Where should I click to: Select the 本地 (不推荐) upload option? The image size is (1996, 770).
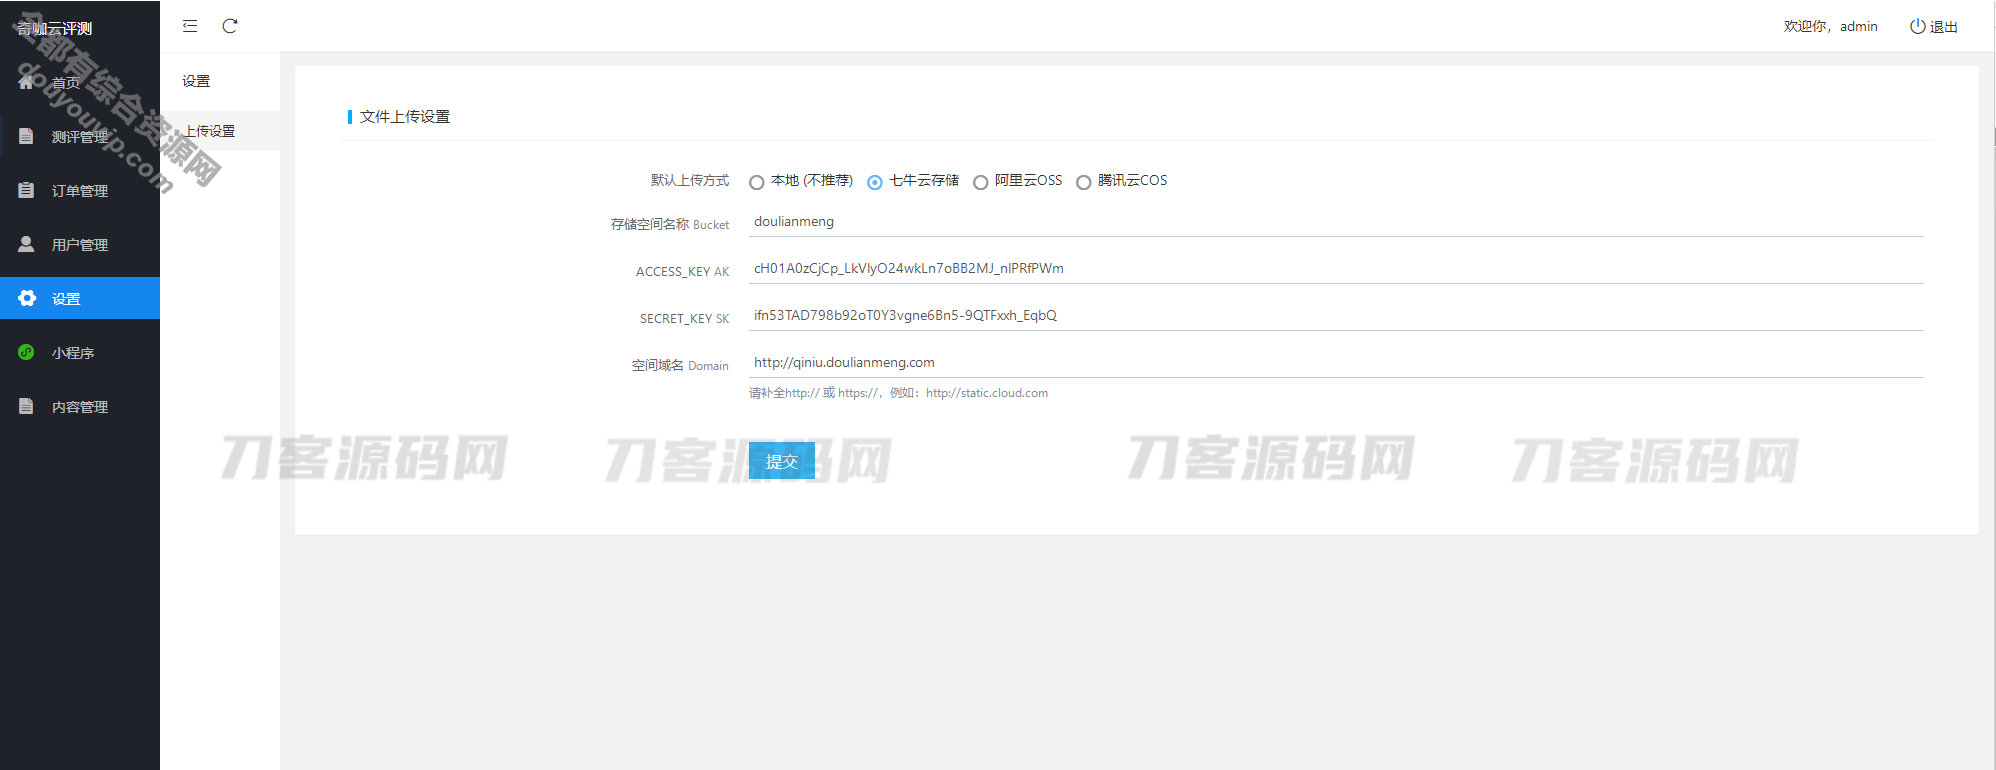coord(757,182)
